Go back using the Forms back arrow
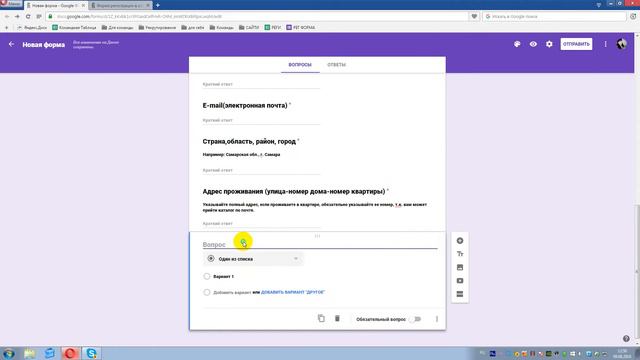The height and width of the screenshot is (360, 640). [x=11, y=44]
